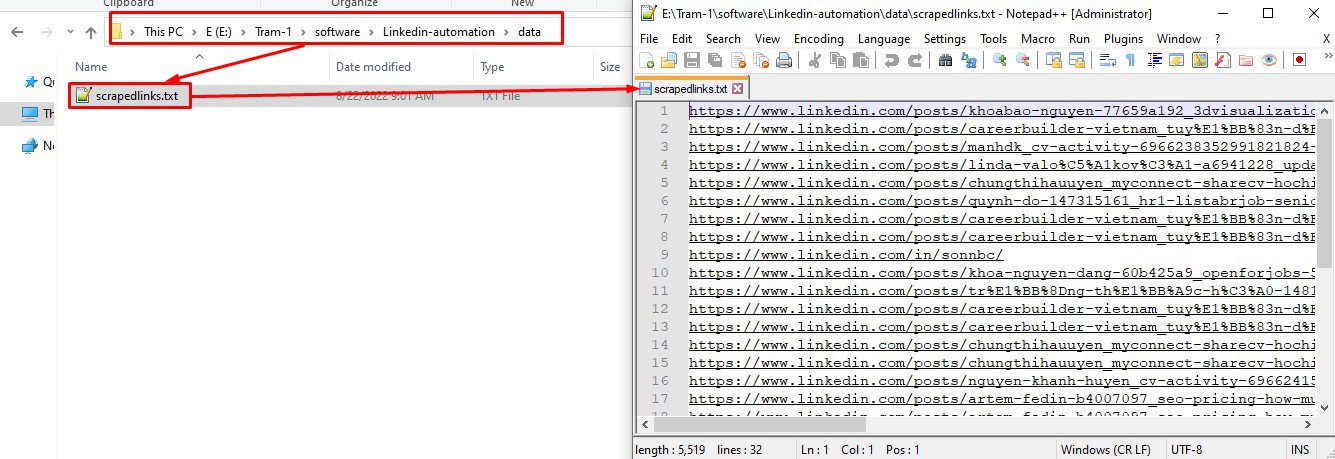The image size is (1335, 459).
Task: Click the Redo toolbar icon
Action: click(x=914, y=60)
